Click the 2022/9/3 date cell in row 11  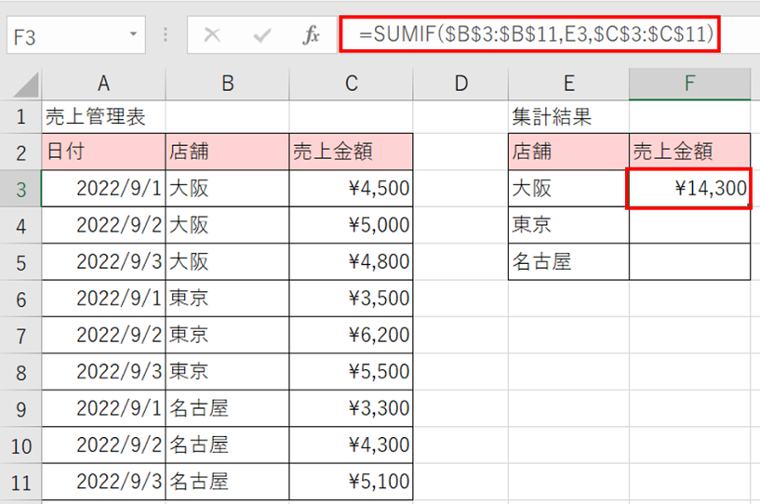tap(104, 482)
